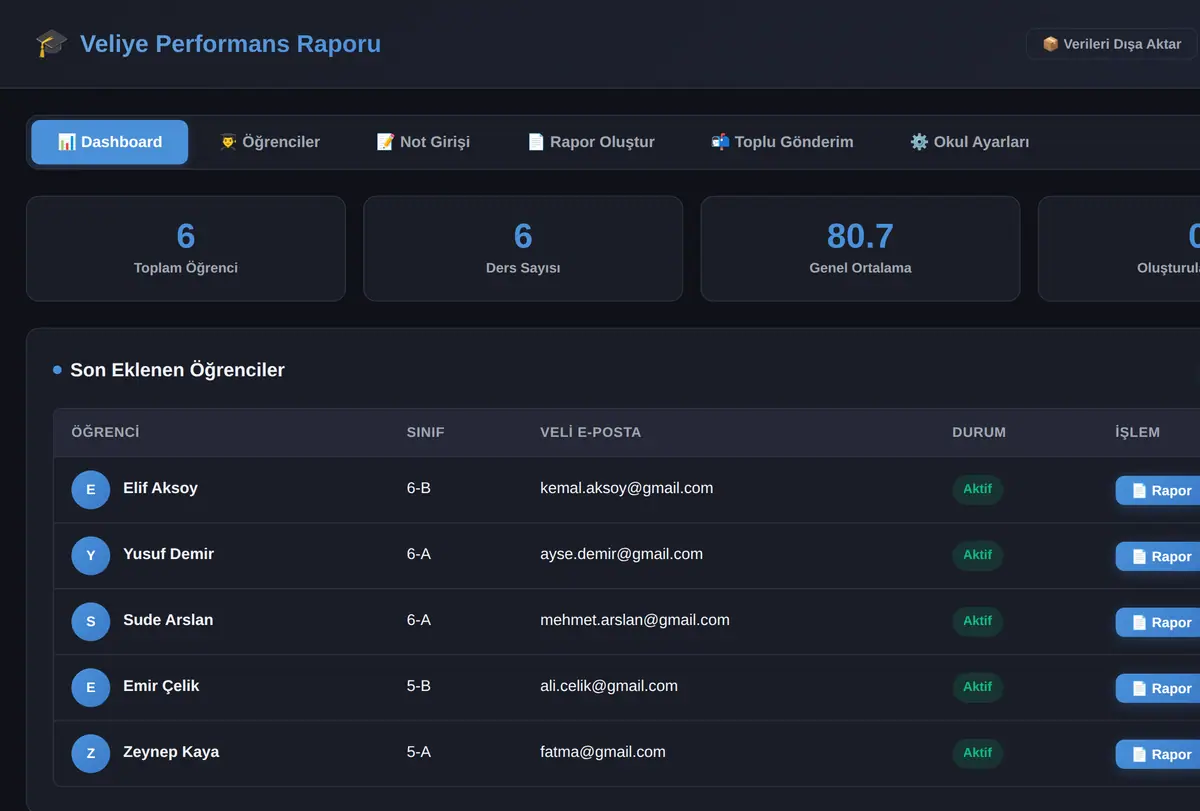
Task: Click email kemal.aksoy@gmail.com
Action: click(x=626, y=488)
